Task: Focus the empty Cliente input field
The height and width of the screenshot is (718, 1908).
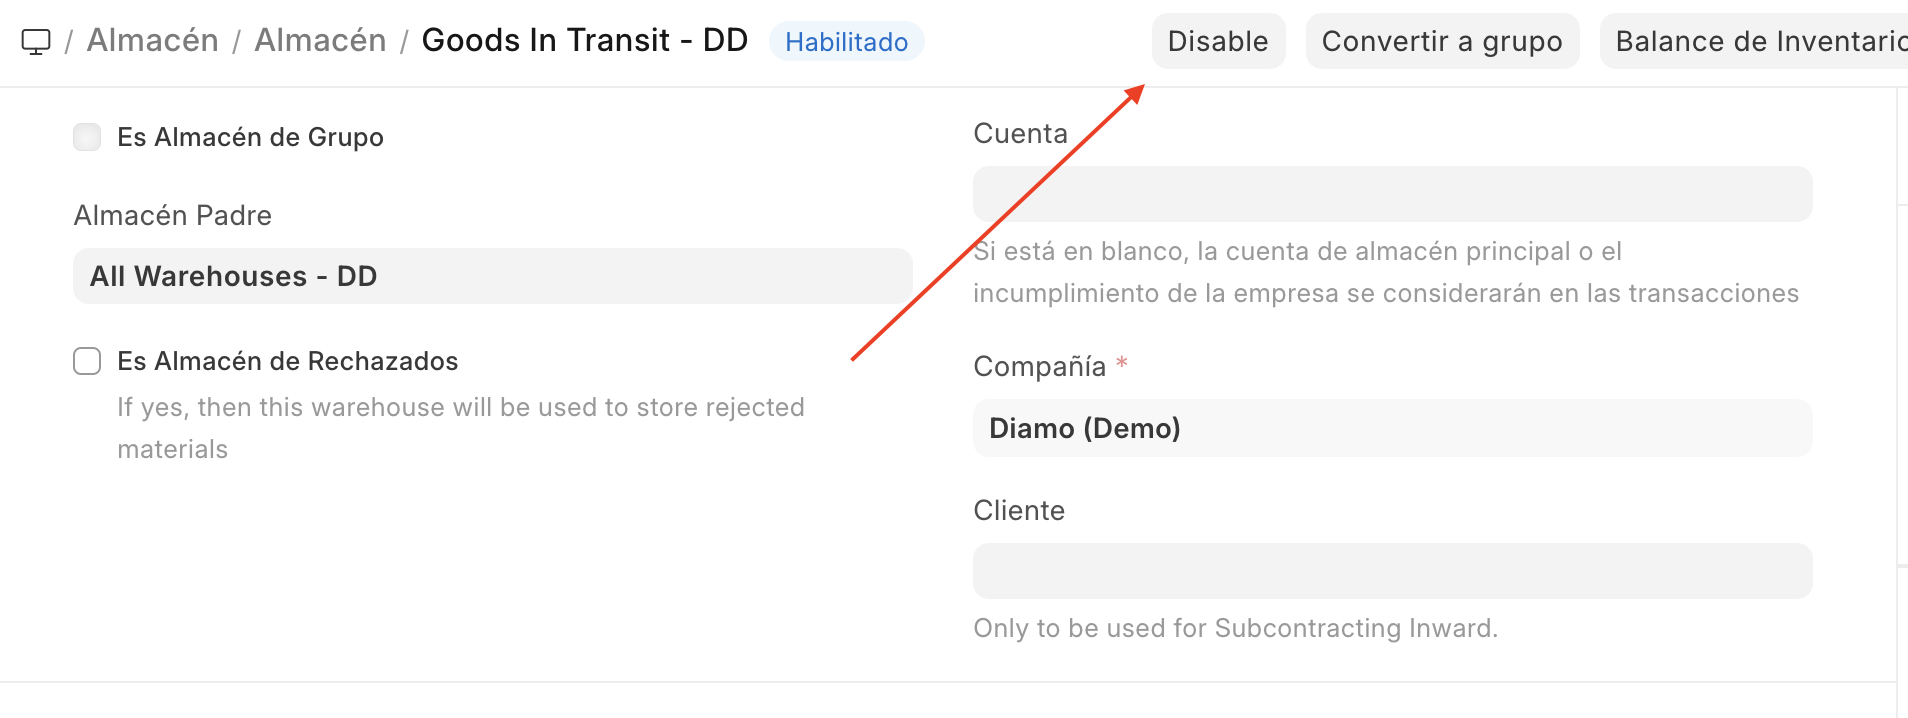Action: pyautogui.click(x=1392, y=571)
